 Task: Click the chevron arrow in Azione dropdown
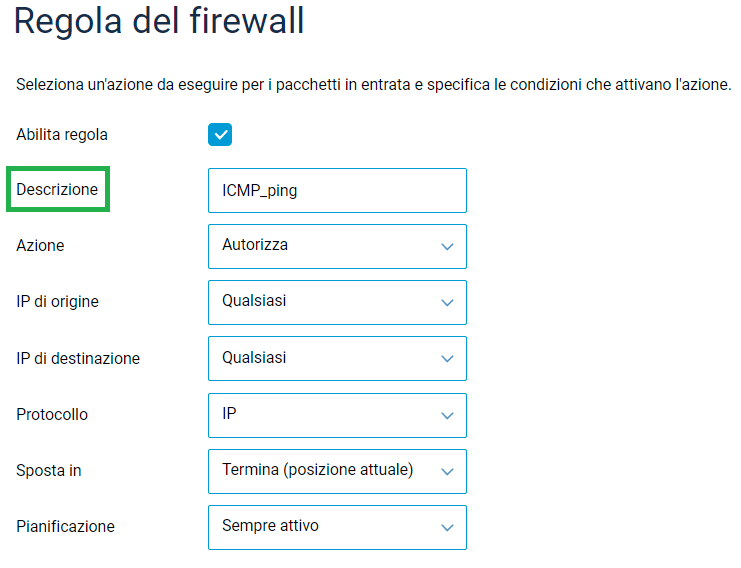click(x=447, y=246)
